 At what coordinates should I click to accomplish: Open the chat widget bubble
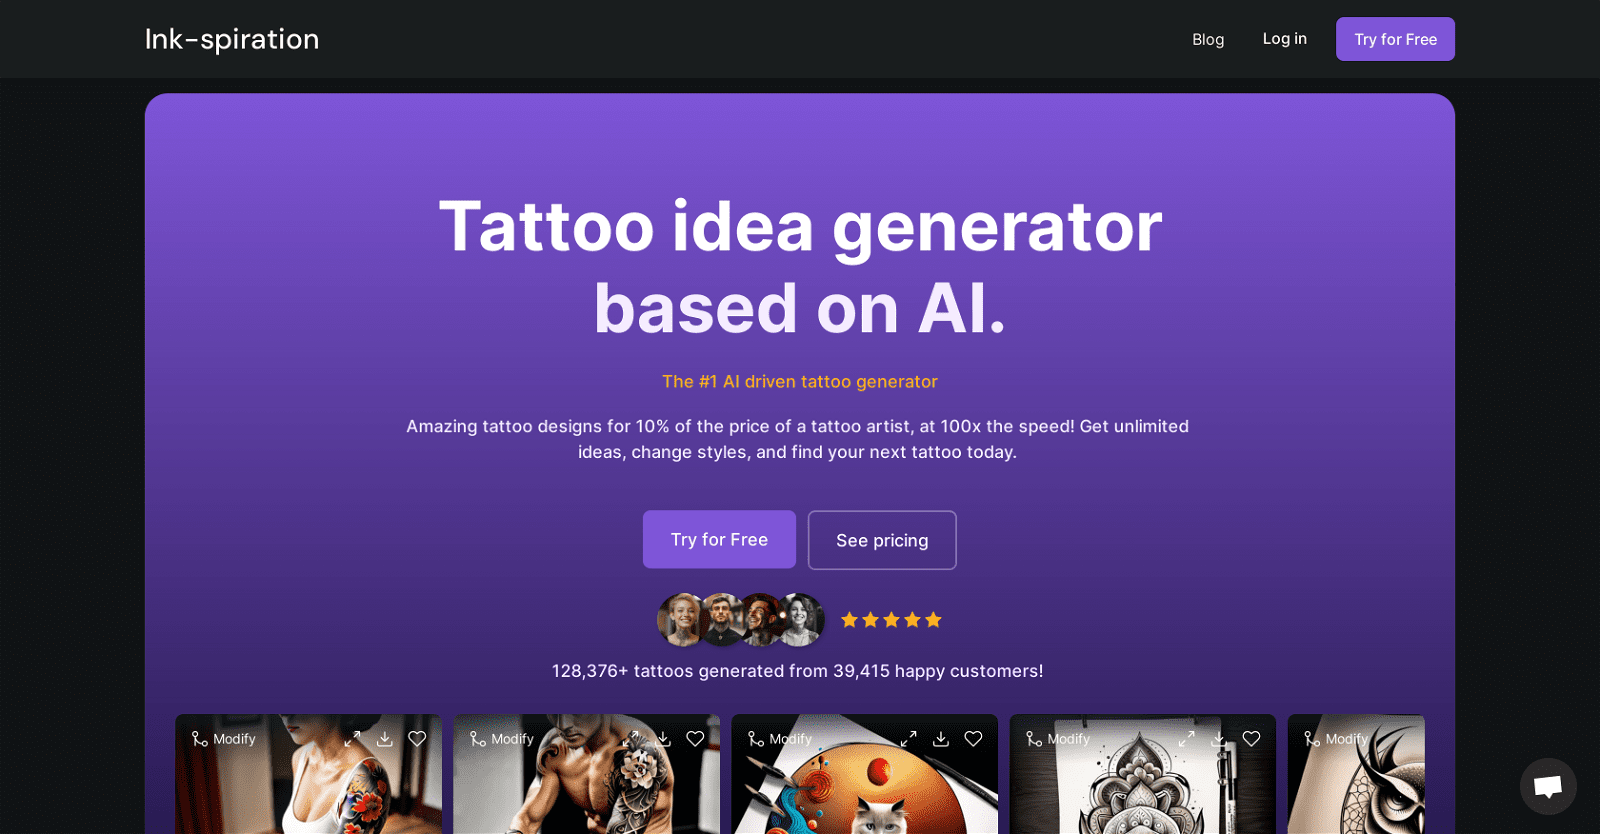point(1548,786)
